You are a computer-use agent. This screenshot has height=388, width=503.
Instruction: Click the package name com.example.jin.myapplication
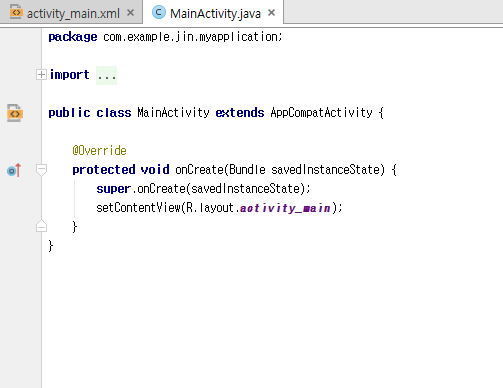(190, 37)
